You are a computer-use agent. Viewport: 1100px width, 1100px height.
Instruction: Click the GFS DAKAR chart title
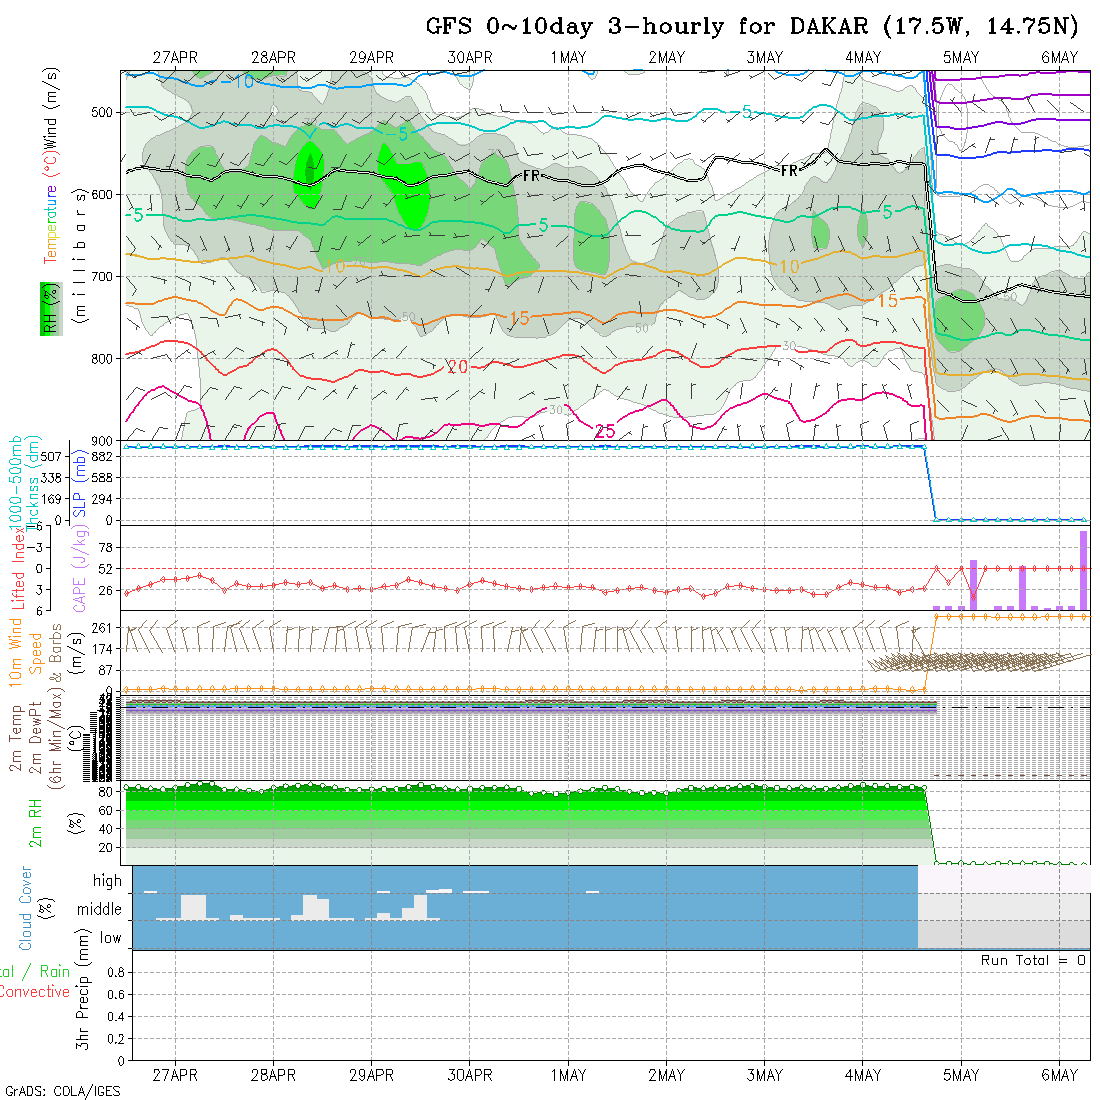click(x=758, y=26)
